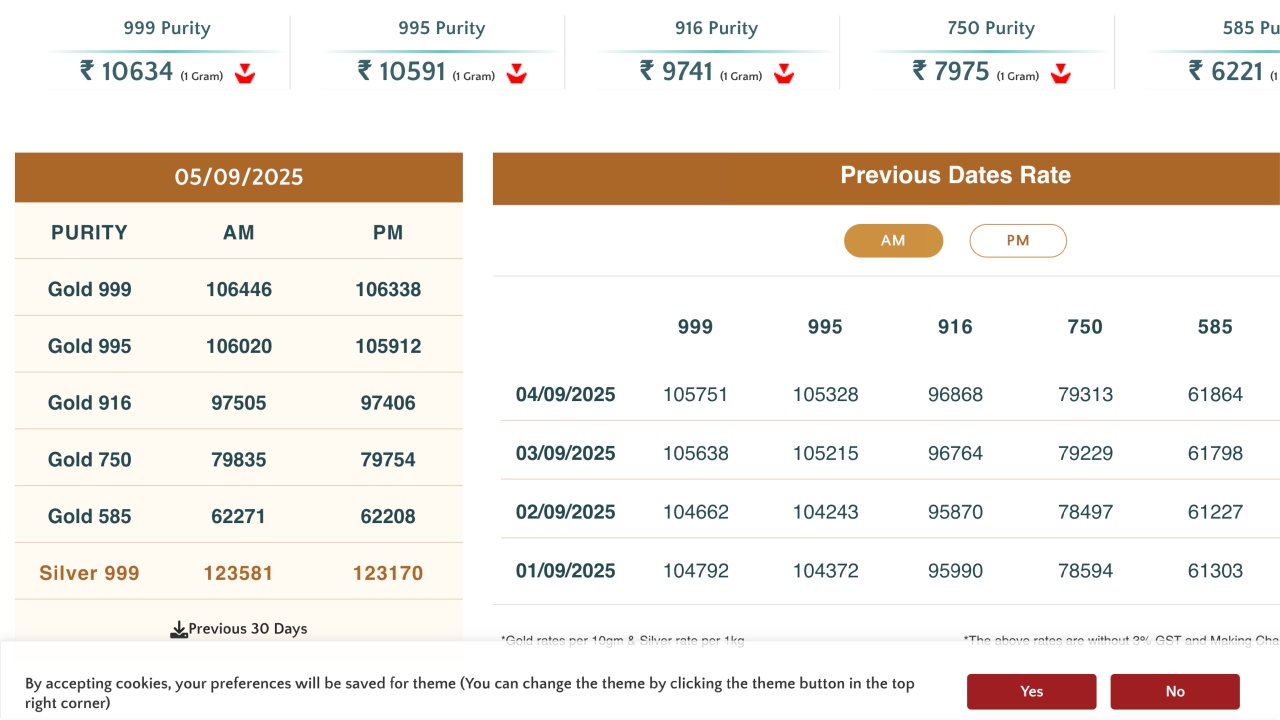This screenshot has width=1280, height=720.
Task: Decline cookies with the No button
Action: point(1175,691)
